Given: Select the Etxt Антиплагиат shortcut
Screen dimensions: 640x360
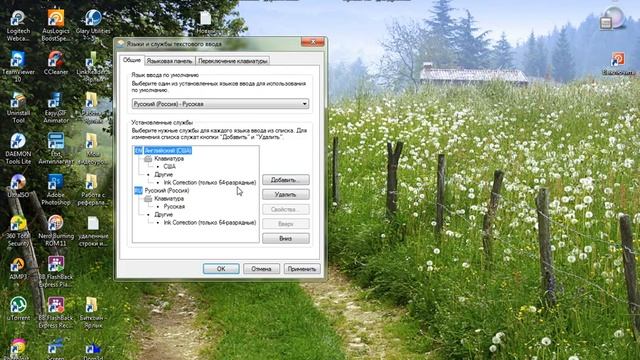Looking at the screenshot, I should 56,149.
